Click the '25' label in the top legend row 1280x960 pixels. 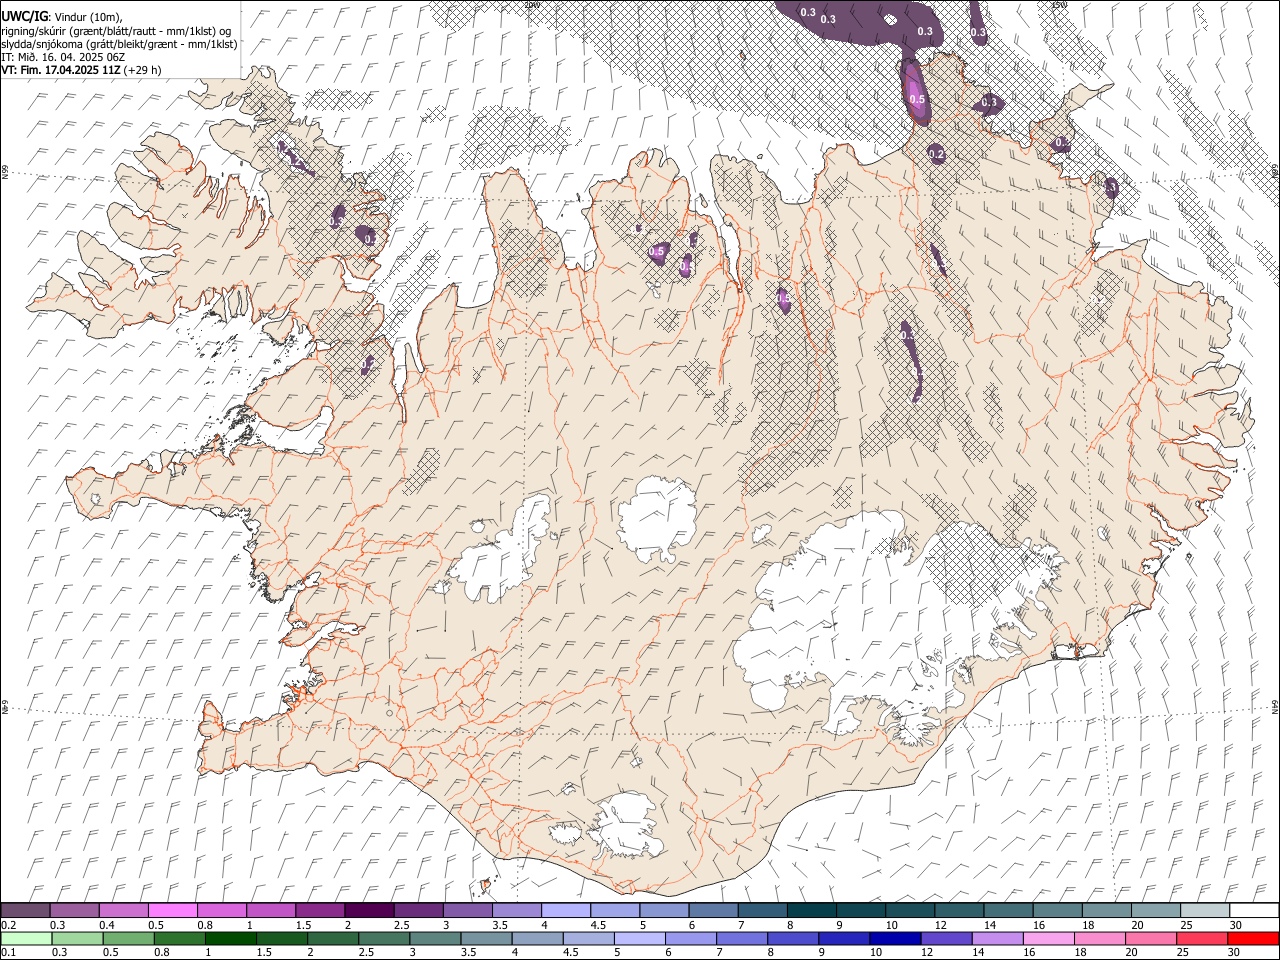click(x=1185, y=925)
